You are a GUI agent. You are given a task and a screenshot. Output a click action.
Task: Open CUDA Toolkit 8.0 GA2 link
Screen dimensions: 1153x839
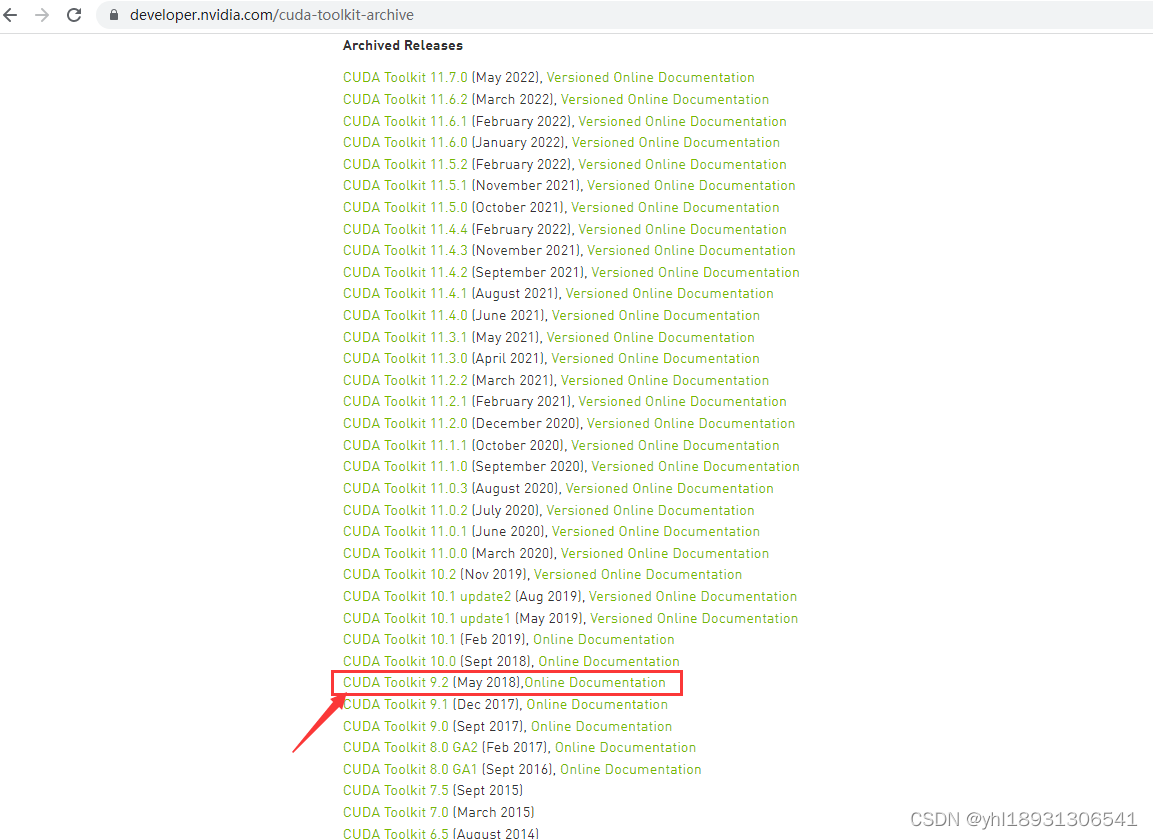pos(410,747)
